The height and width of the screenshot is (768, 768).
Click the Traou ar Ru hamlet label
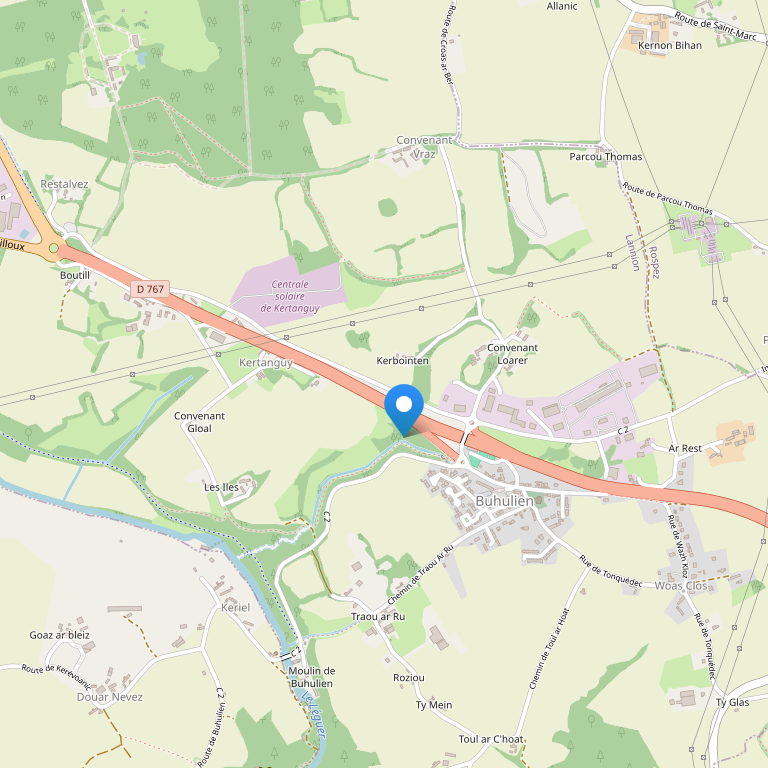378,617
